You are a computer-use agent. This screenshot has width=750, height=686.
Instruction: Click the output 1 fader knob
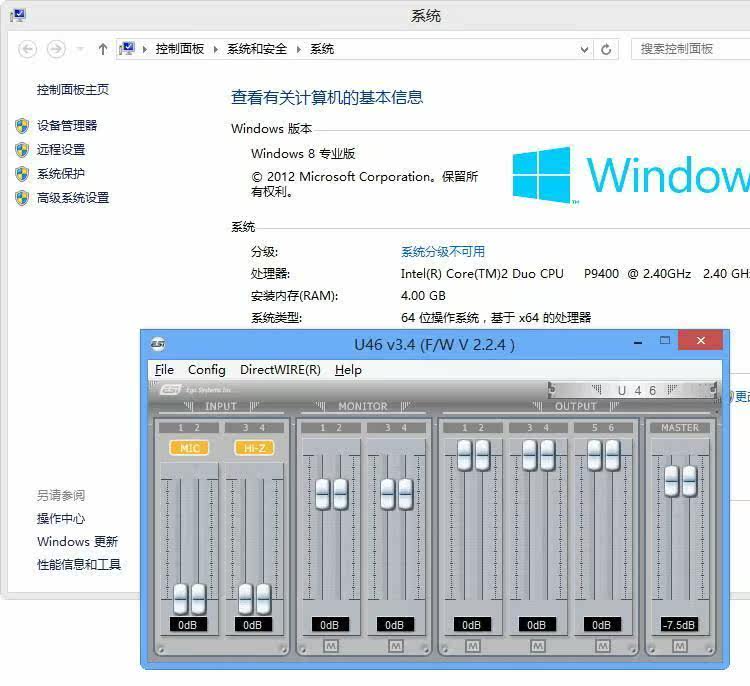[x=464, y=455]
